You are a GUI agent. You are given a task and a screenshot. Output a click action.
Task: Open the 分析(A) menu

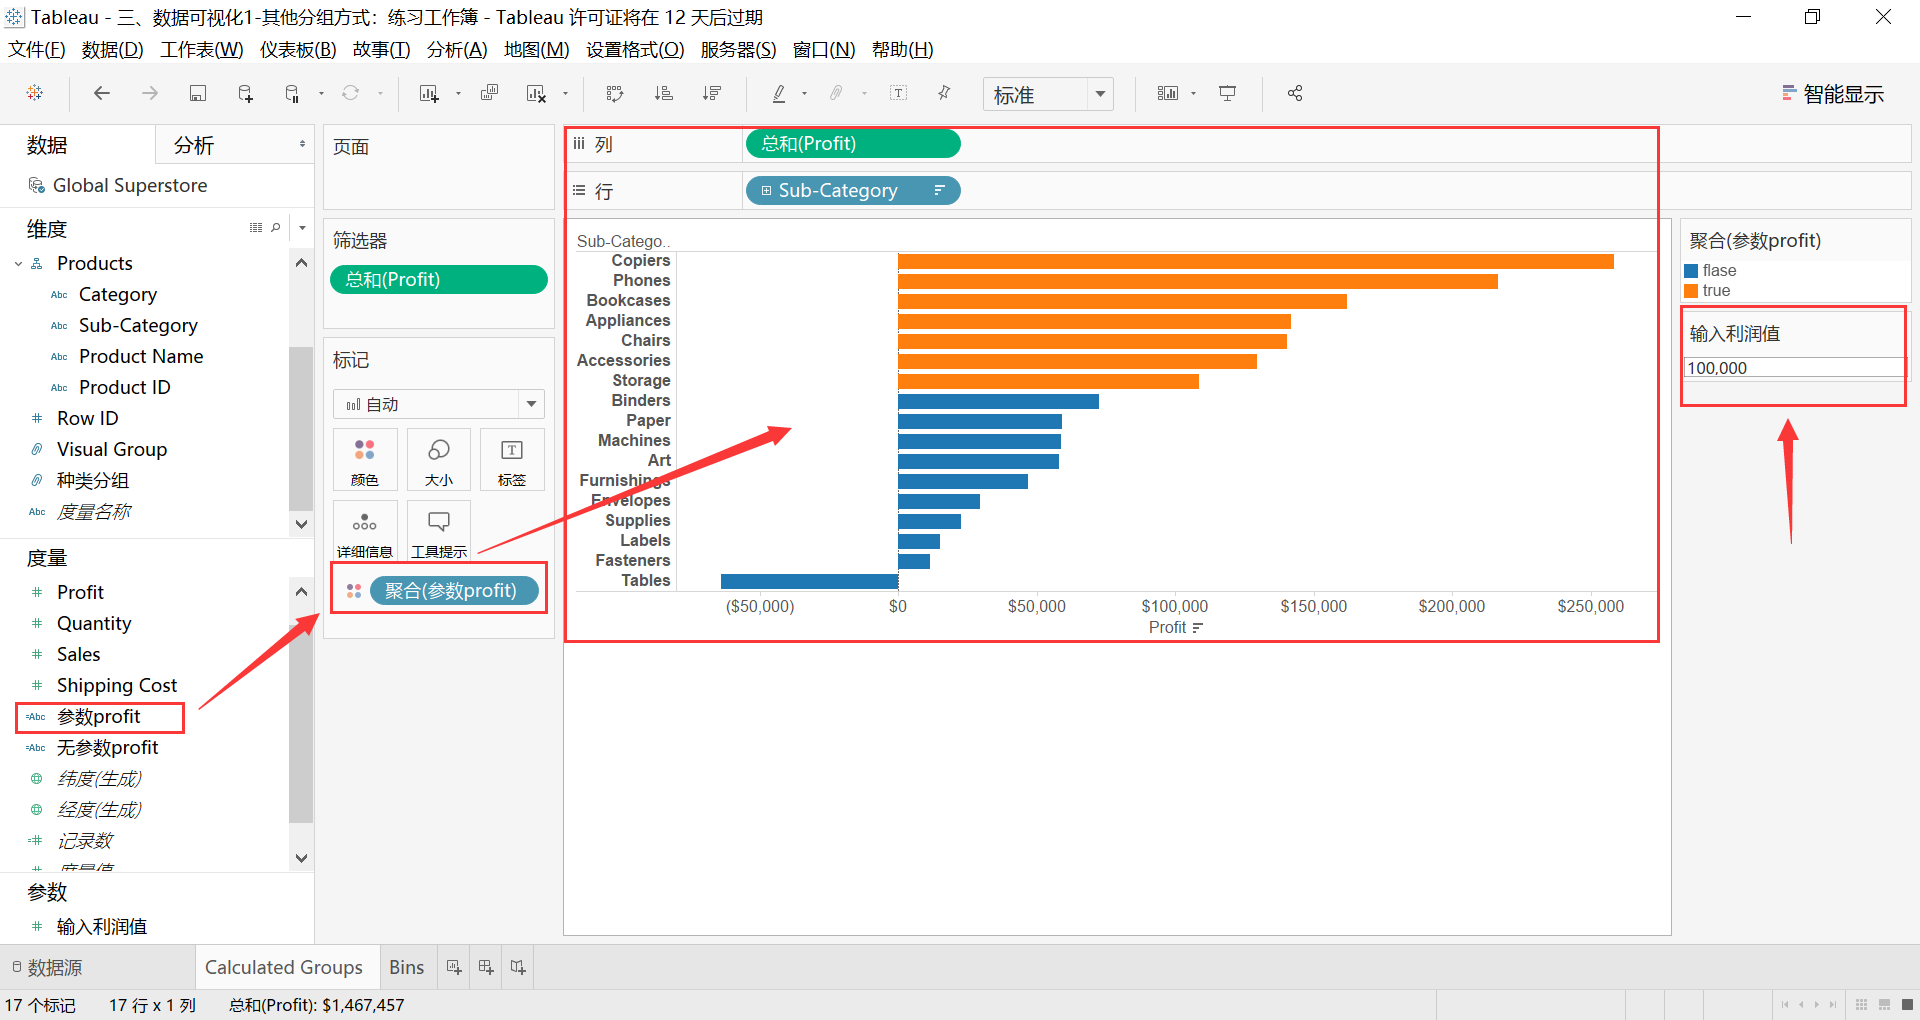[457, 49]
